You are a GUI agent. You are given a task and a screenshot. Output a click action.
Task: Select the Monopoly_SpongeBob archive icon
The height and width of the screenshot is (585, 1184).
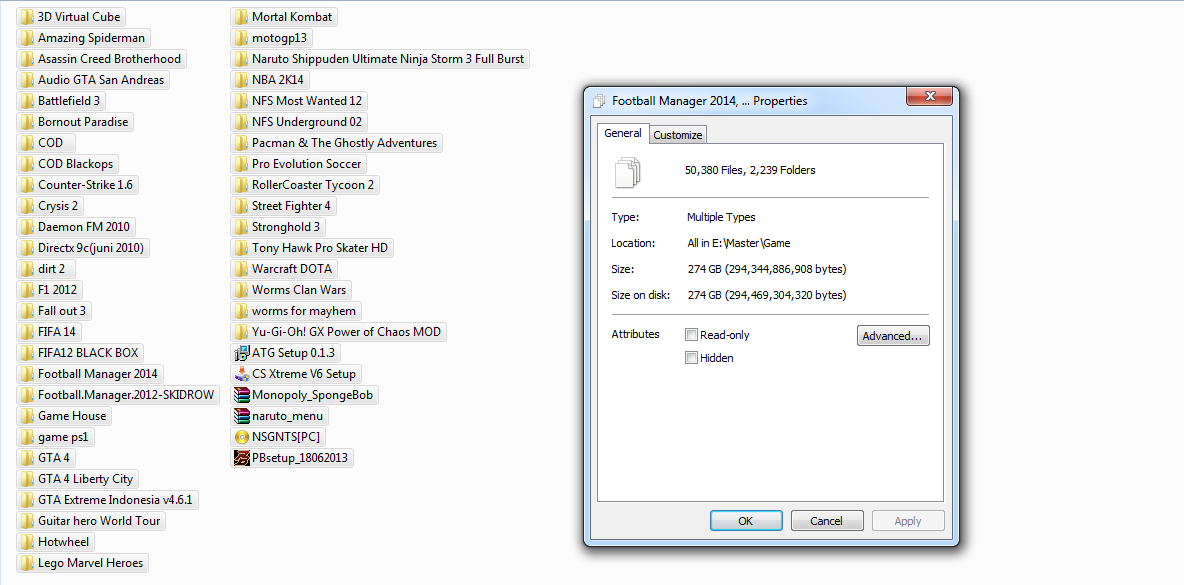point(242,395)
